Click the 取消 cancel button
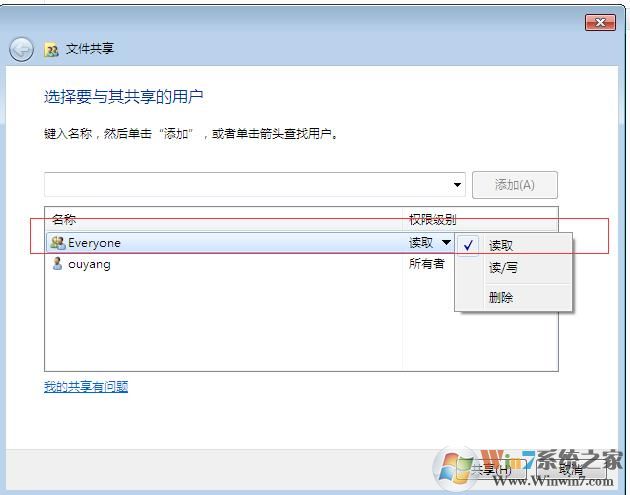 pyautogui.click(x=573, y=469)
